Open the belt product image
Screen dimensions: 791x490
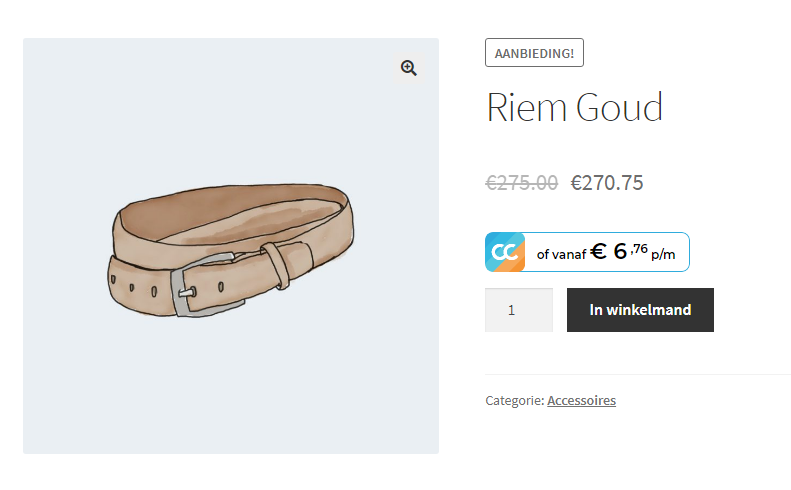pos(231,246)
